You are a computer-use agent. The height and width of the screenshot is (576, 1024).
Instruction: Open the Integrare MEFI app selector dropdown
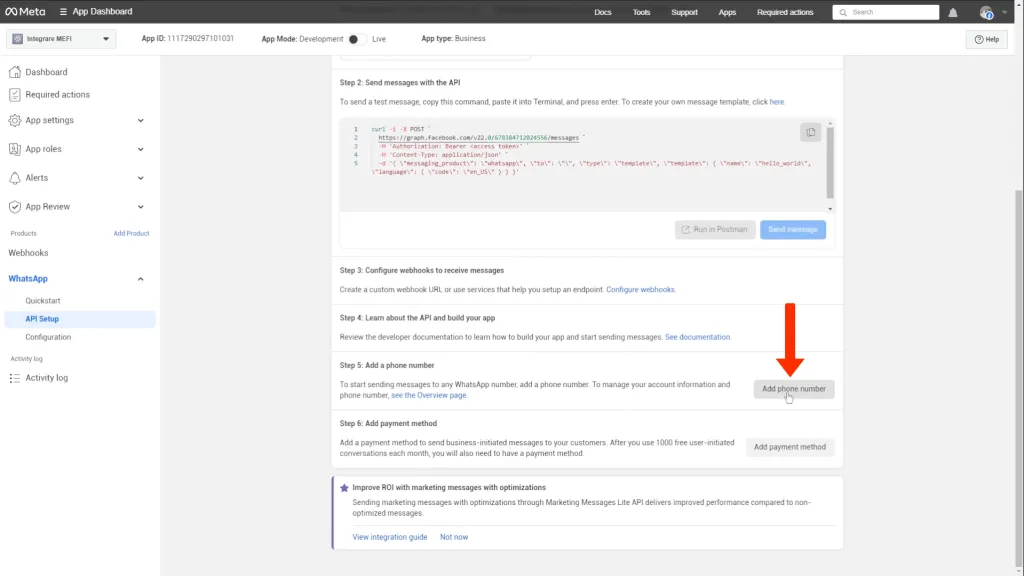pos(61,39)
